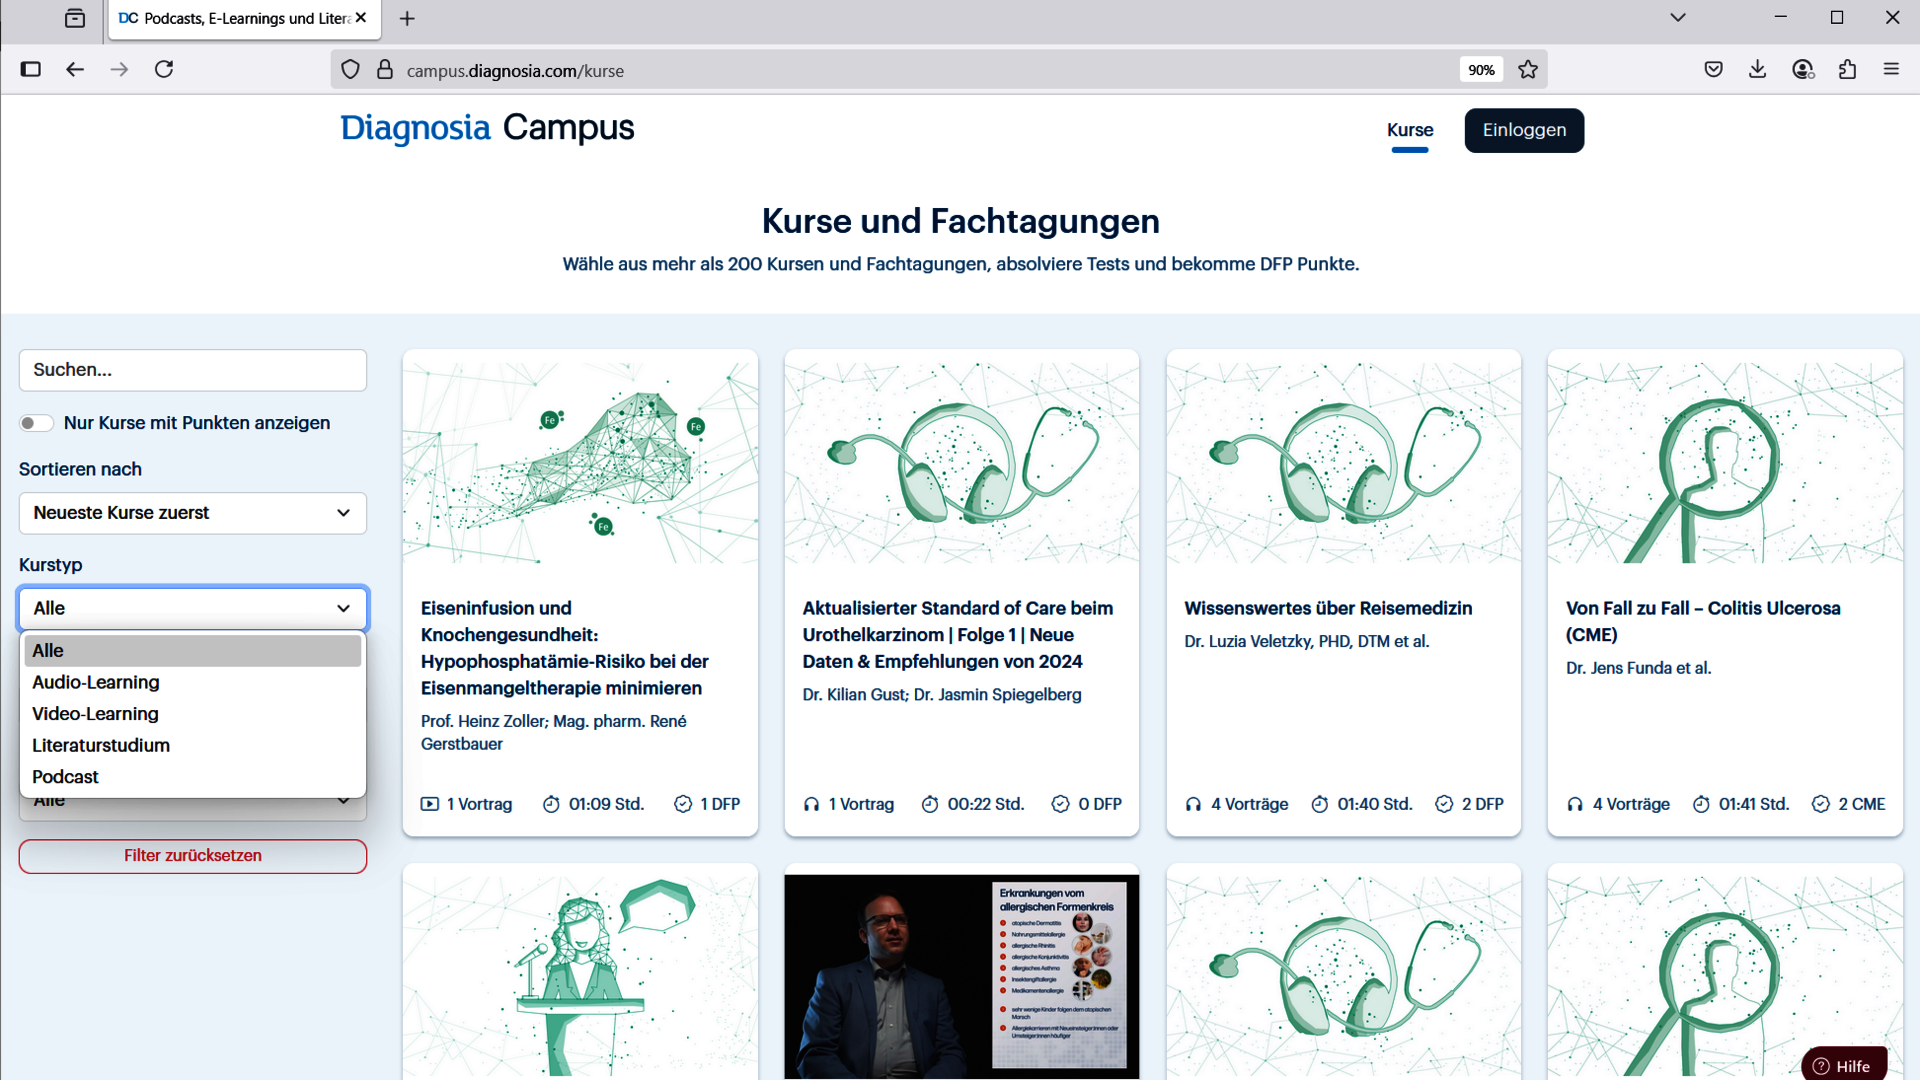Choose Podcast option in Kurstyp list
The height and width of the screenshot is (1080, 1920).
click(65, 777)
